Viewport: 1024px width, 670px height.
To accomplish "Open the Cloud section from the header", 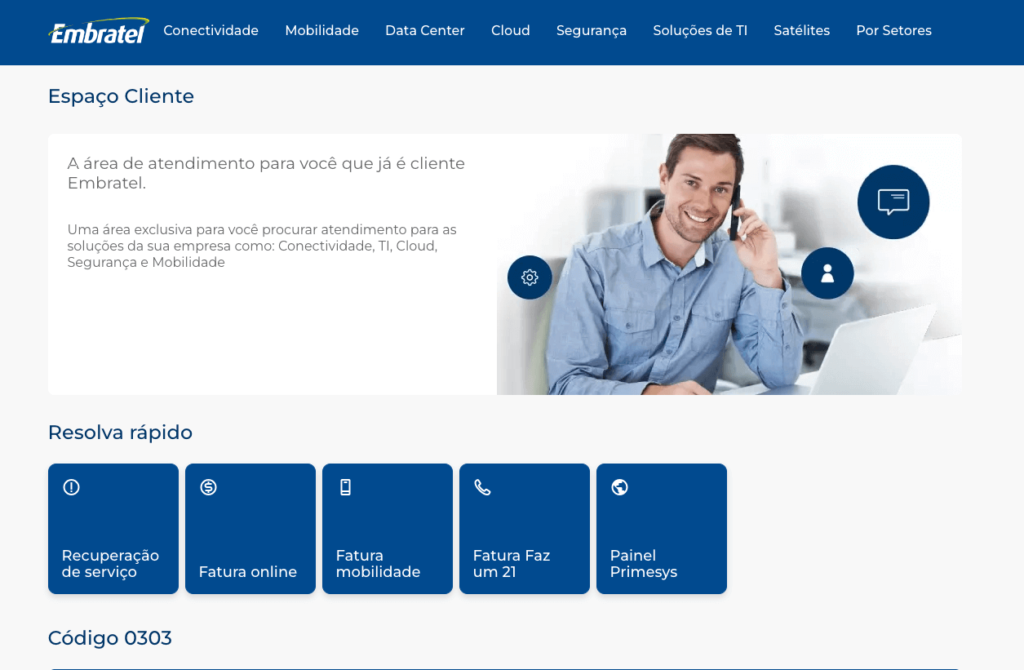I will 510,30.
